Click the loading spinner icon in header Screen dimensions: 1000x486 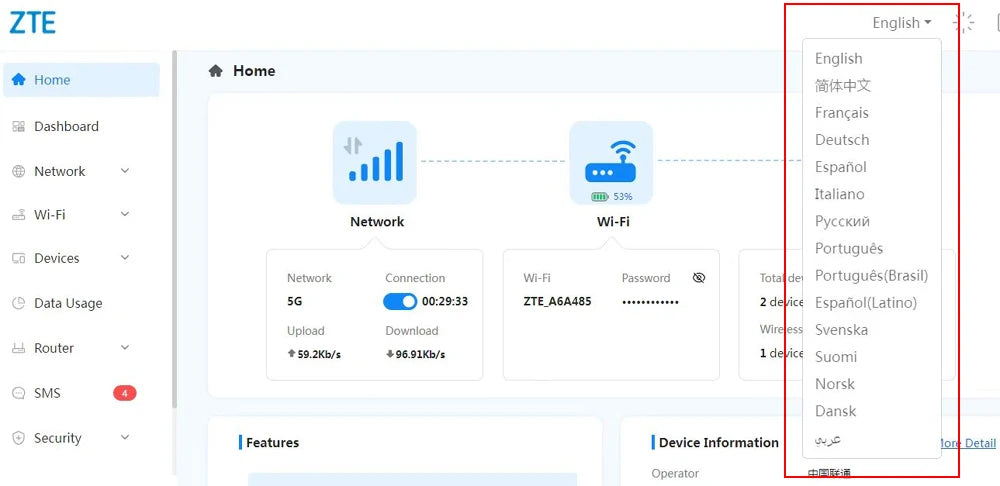point(964,23)
